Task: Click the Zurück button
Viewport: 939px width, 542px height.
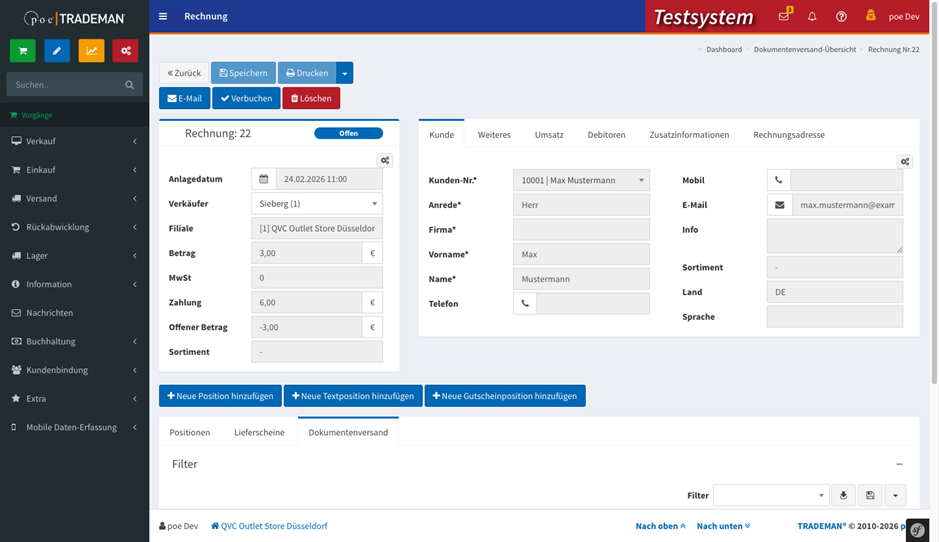Action: click(x=184, y=73)
